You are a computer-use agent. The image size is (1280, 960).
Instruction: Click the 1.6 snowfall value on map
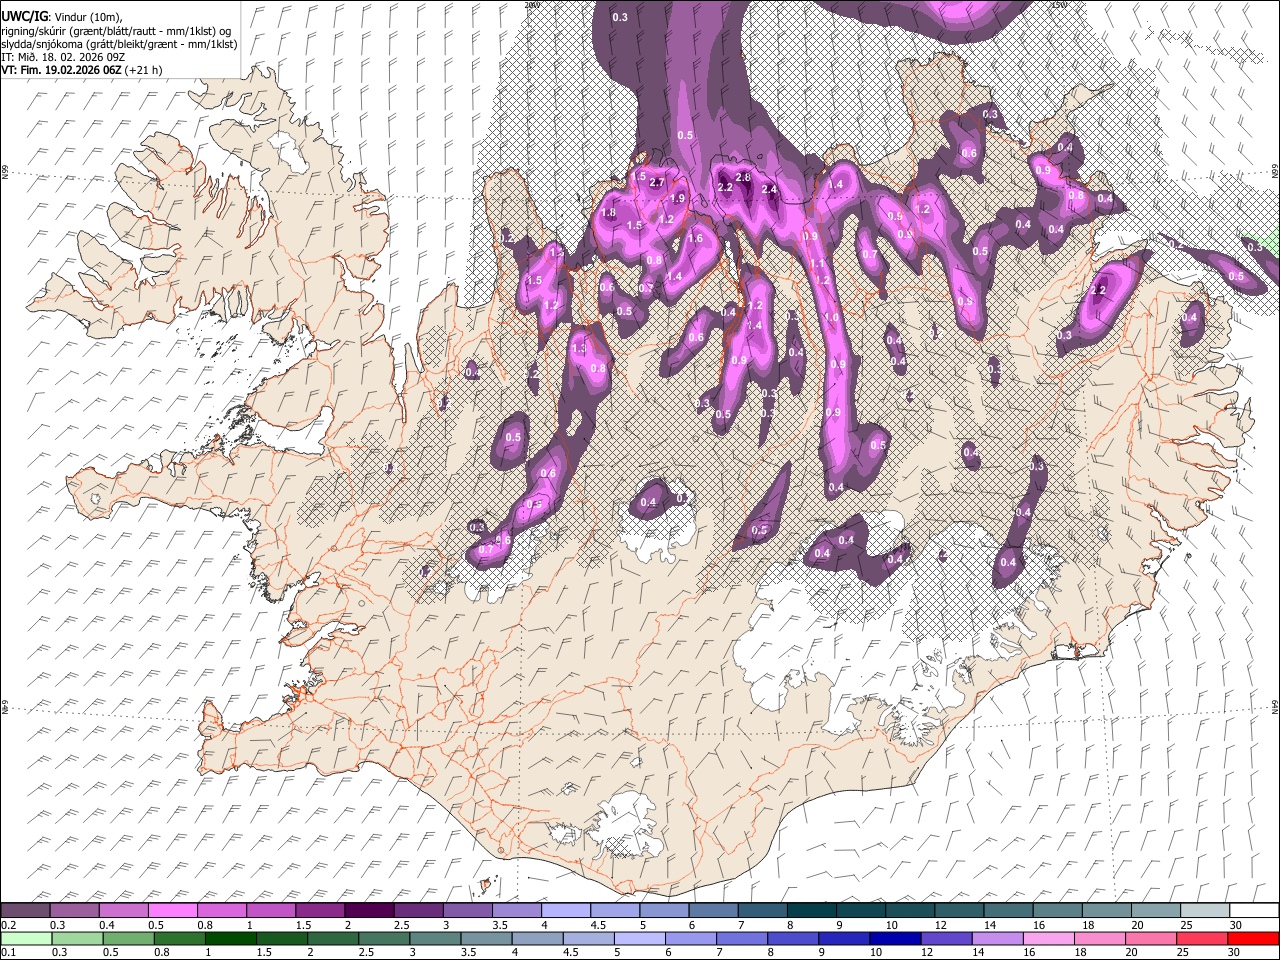pyautogui.click(x=695, y=239)
